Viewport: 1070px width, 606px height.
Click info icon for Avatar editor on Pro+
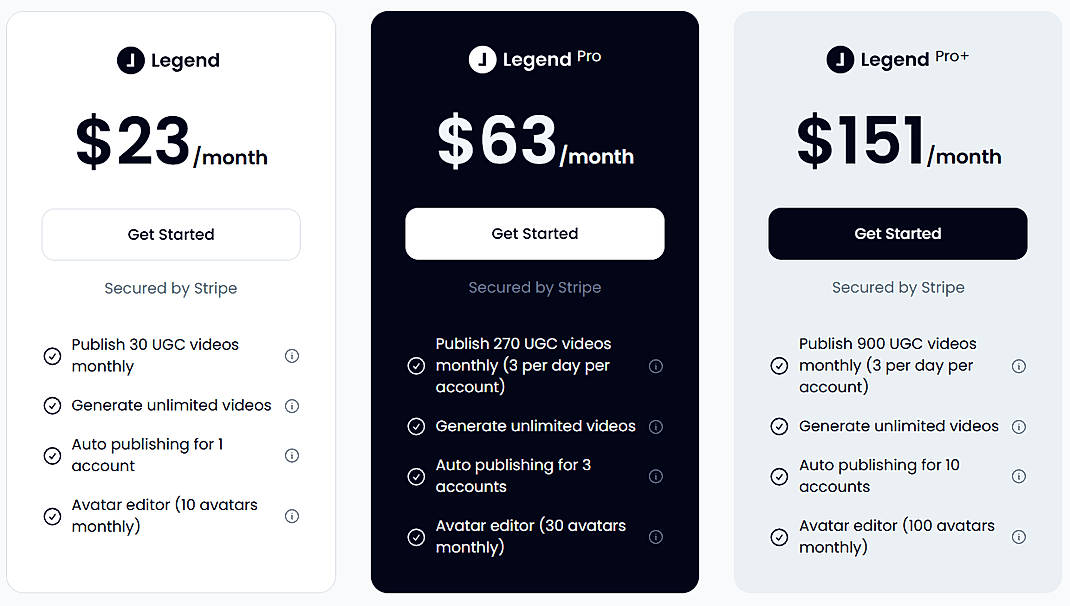pos(1019,536)
